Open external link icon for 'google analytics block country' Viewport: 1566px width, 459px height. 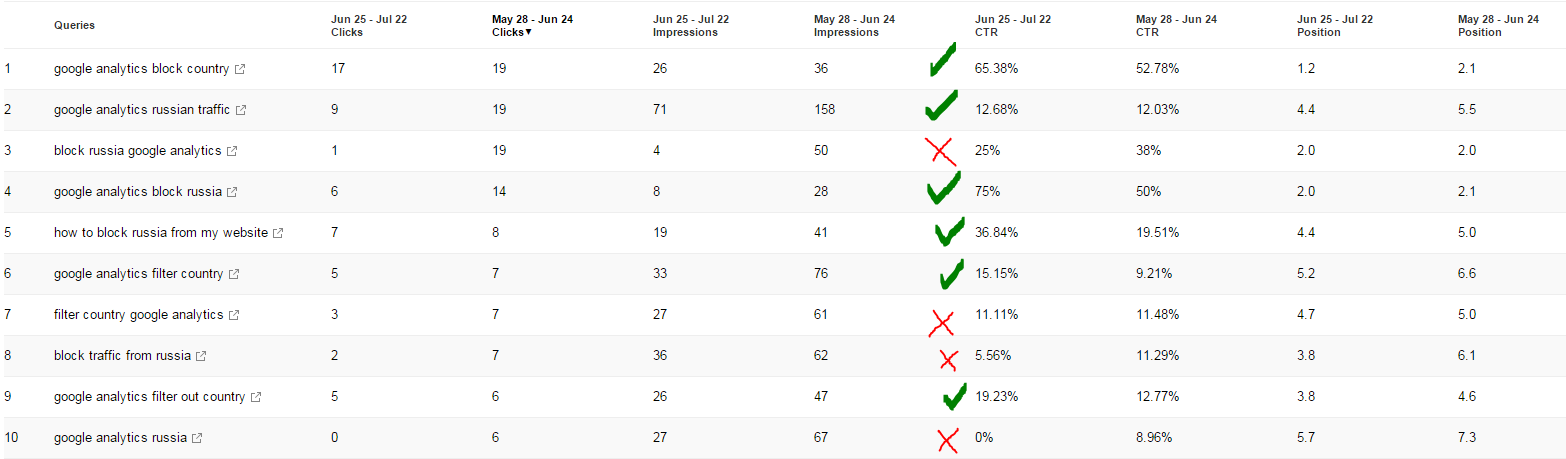(x=240, y=70)
